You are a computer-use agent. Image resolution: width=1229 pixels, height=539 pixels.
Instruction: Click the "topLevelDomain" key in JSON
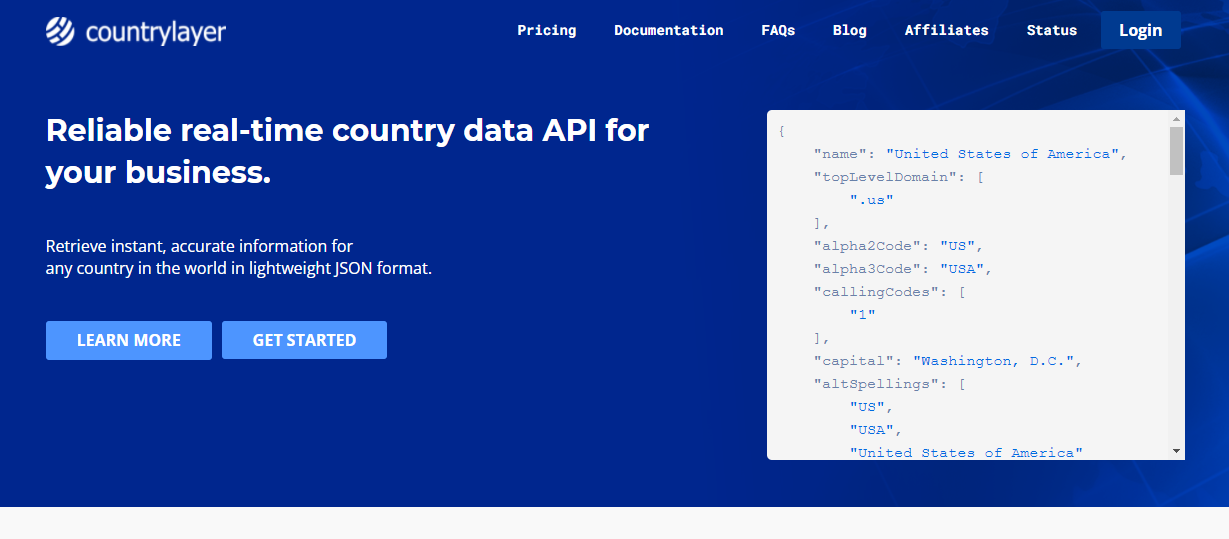pyautogui.click(x=886, y=177)
